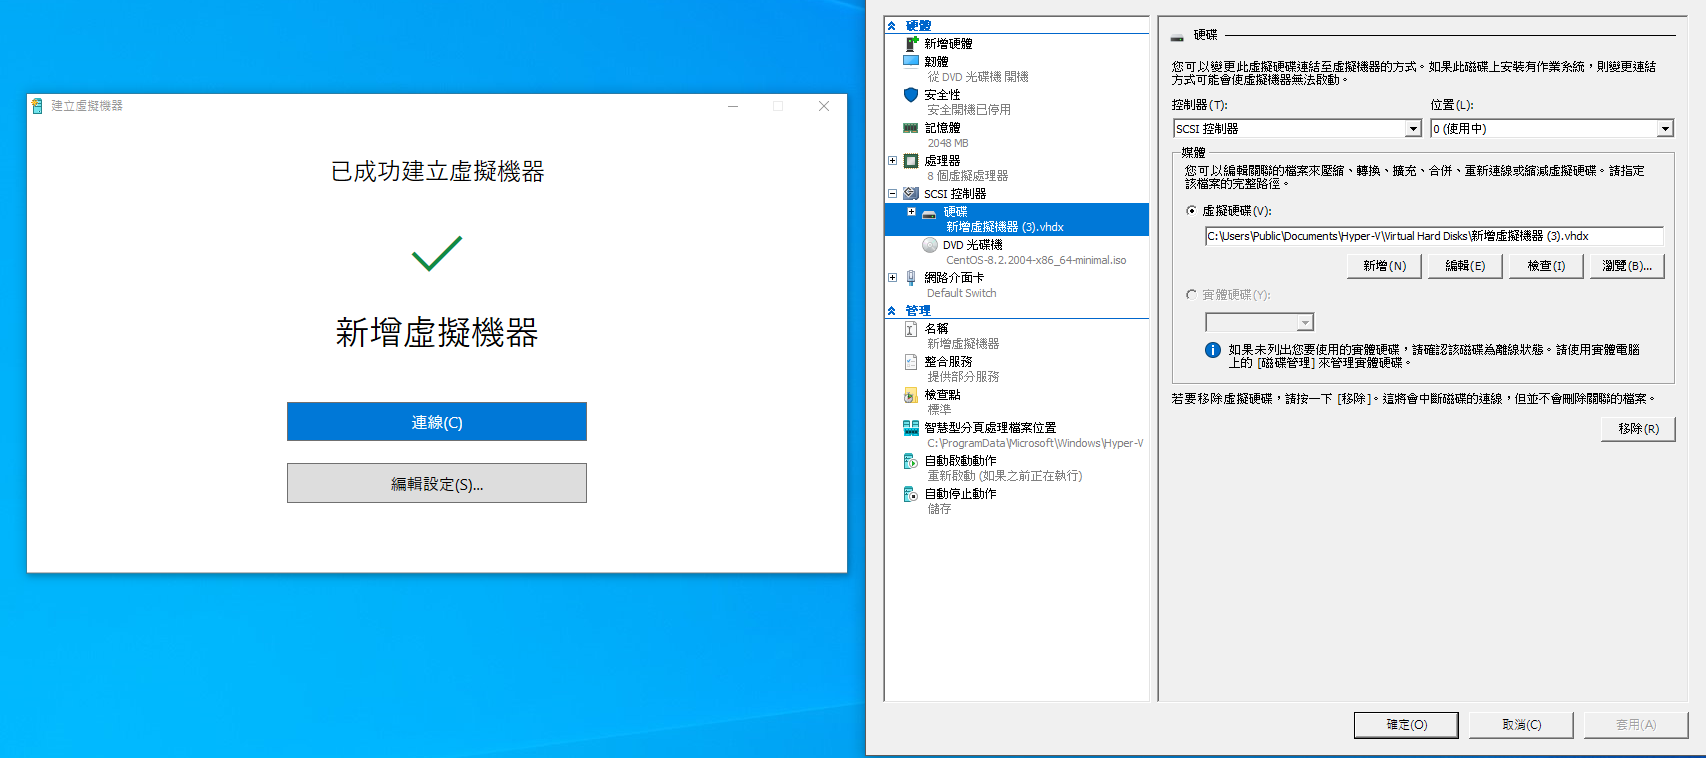Click the 連線(C) button
The width and height of the screenshot is (1706, 758).
[x=437, y=422]
